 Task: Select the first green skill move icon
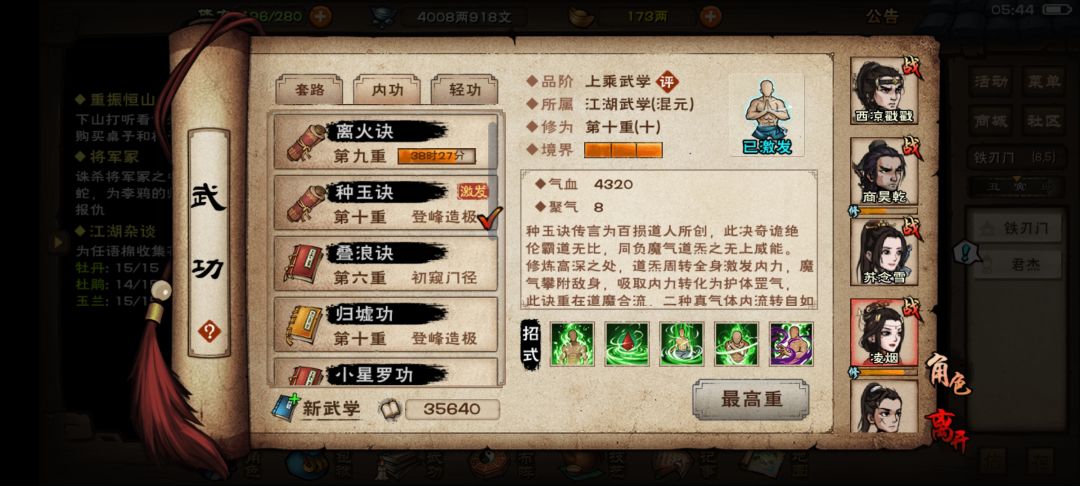pos(572,344)
